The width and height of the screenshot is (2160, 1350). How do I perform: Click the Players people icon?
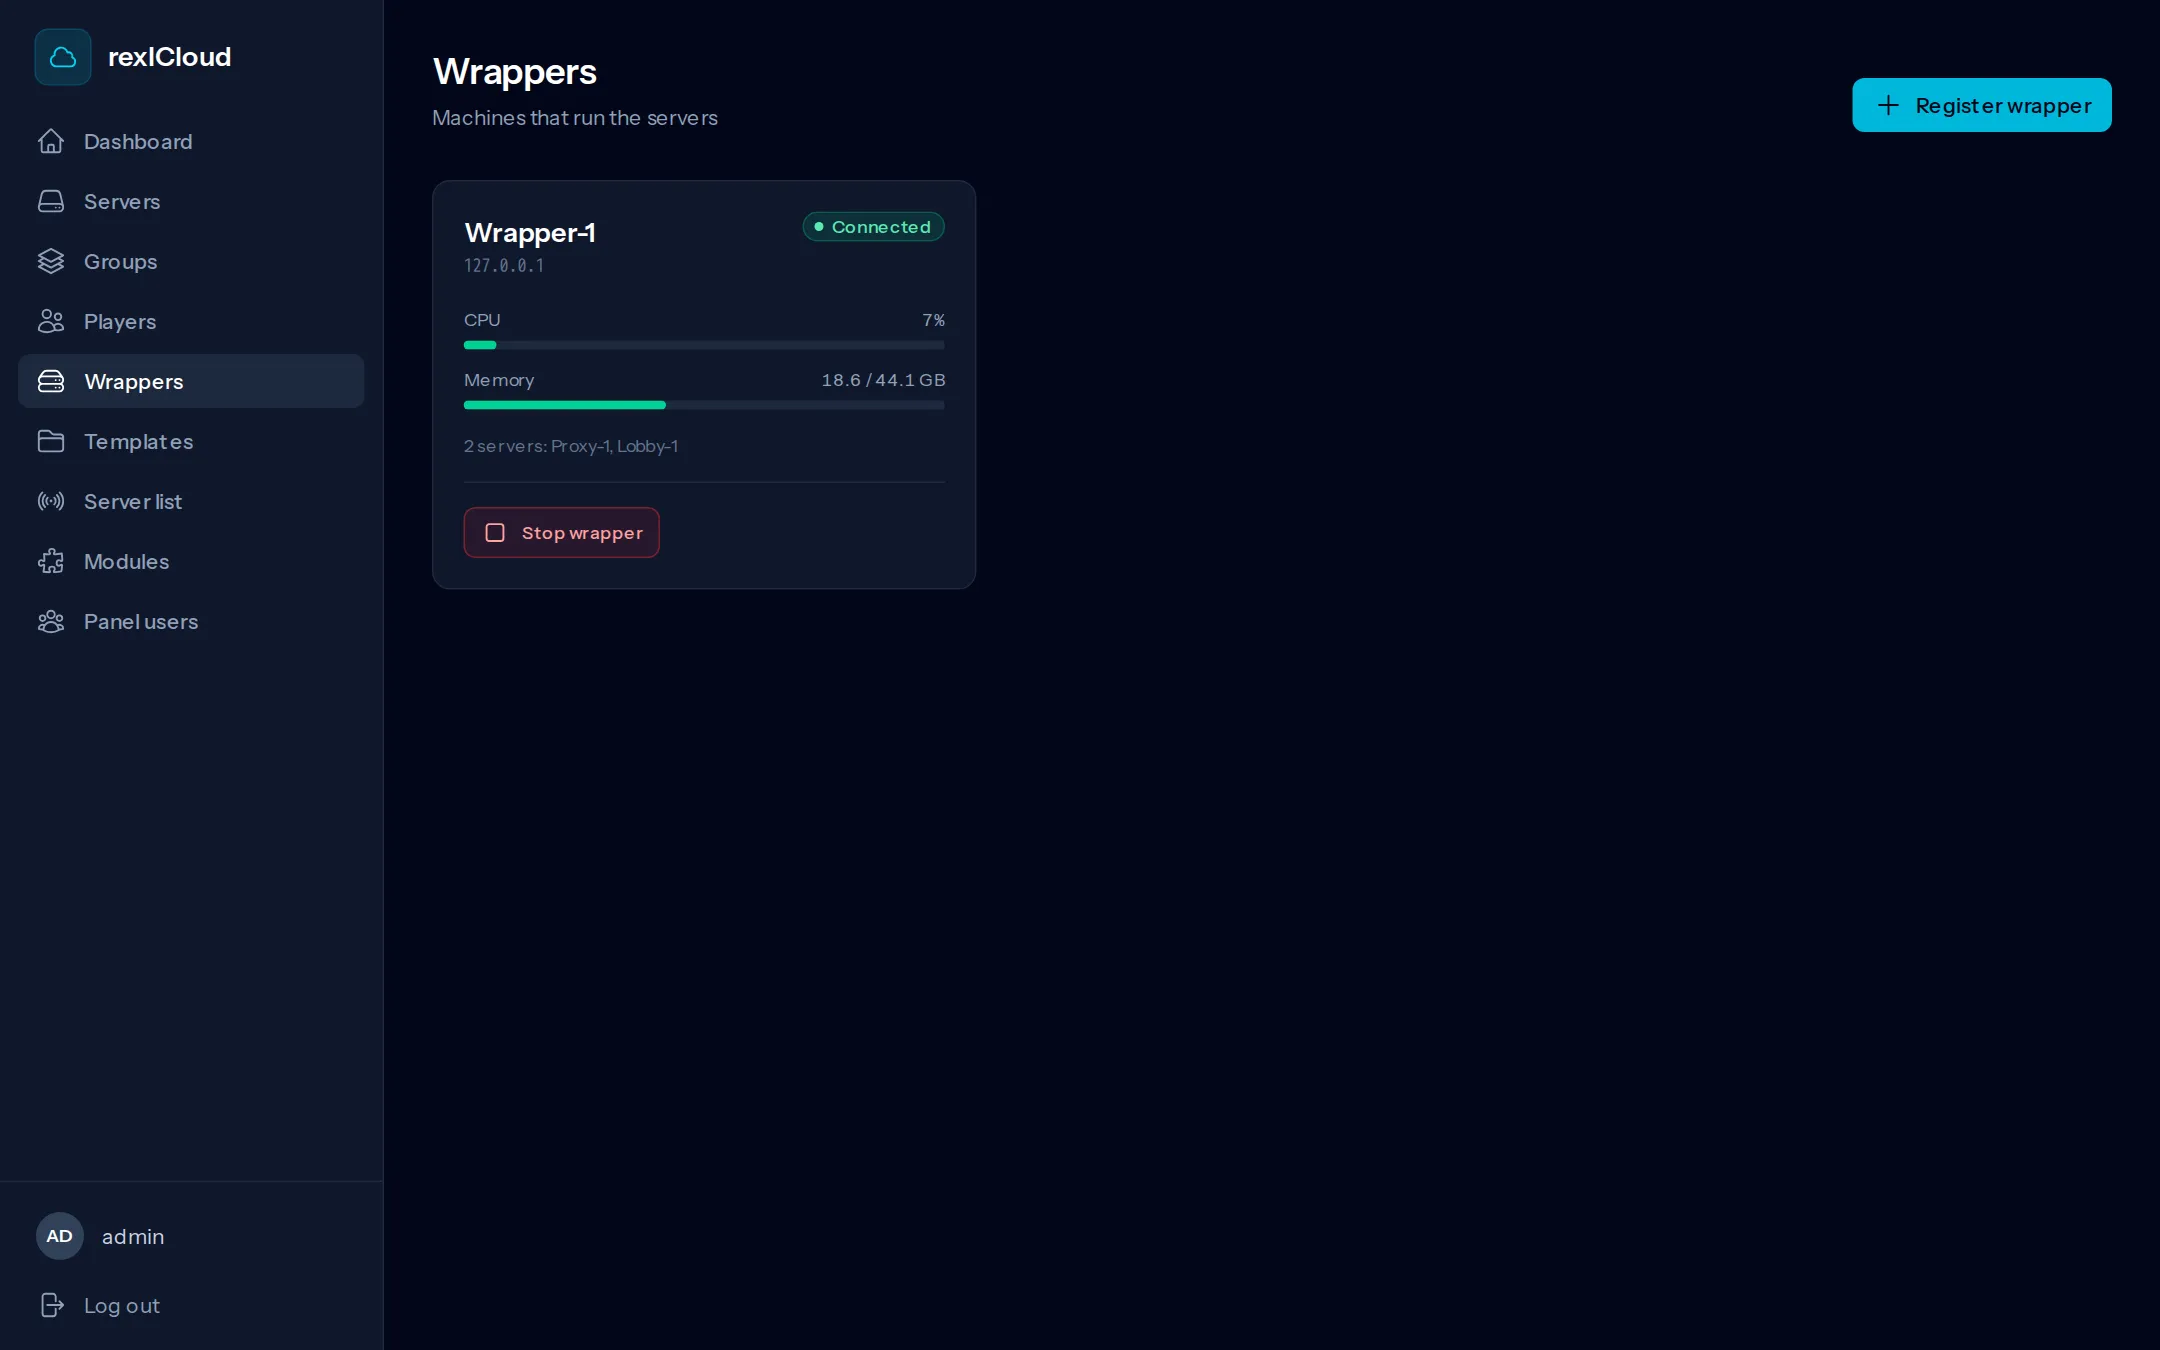click(51, 322)
